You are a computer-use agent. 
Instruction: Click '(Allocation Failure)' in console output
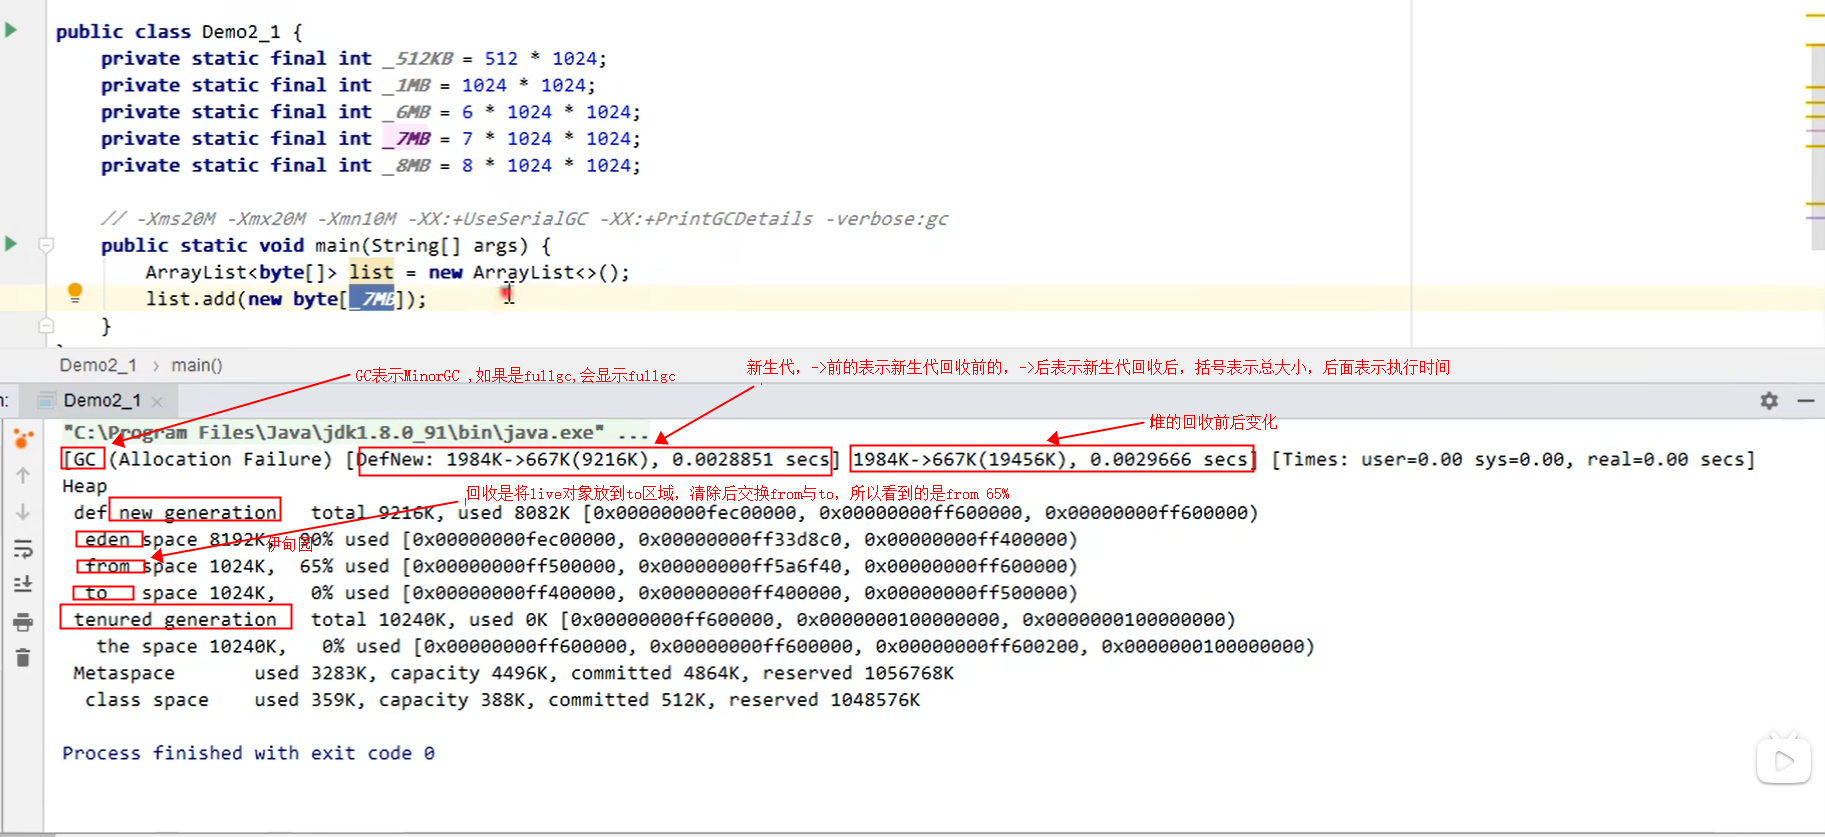(x=220, y=459)
